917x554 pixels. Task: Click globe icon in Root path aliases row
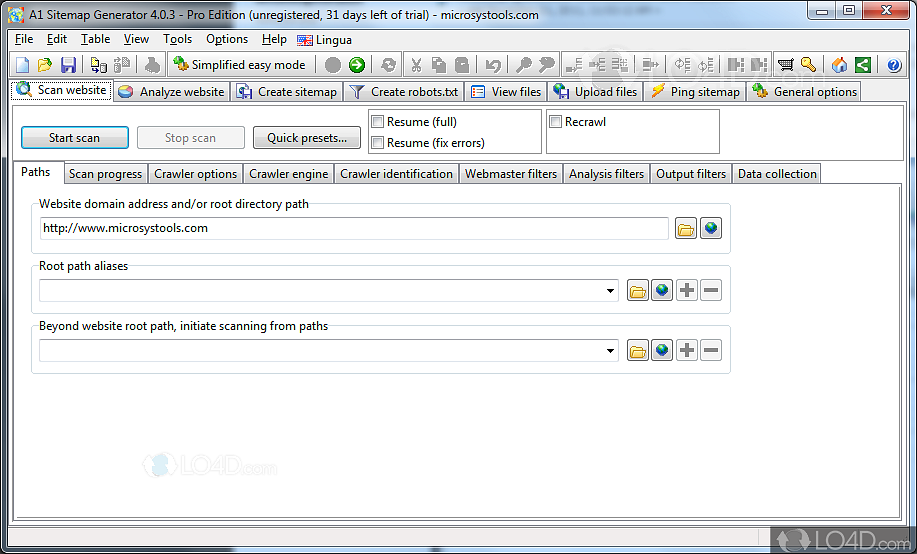pyautogui.click(x=662, y=290)
